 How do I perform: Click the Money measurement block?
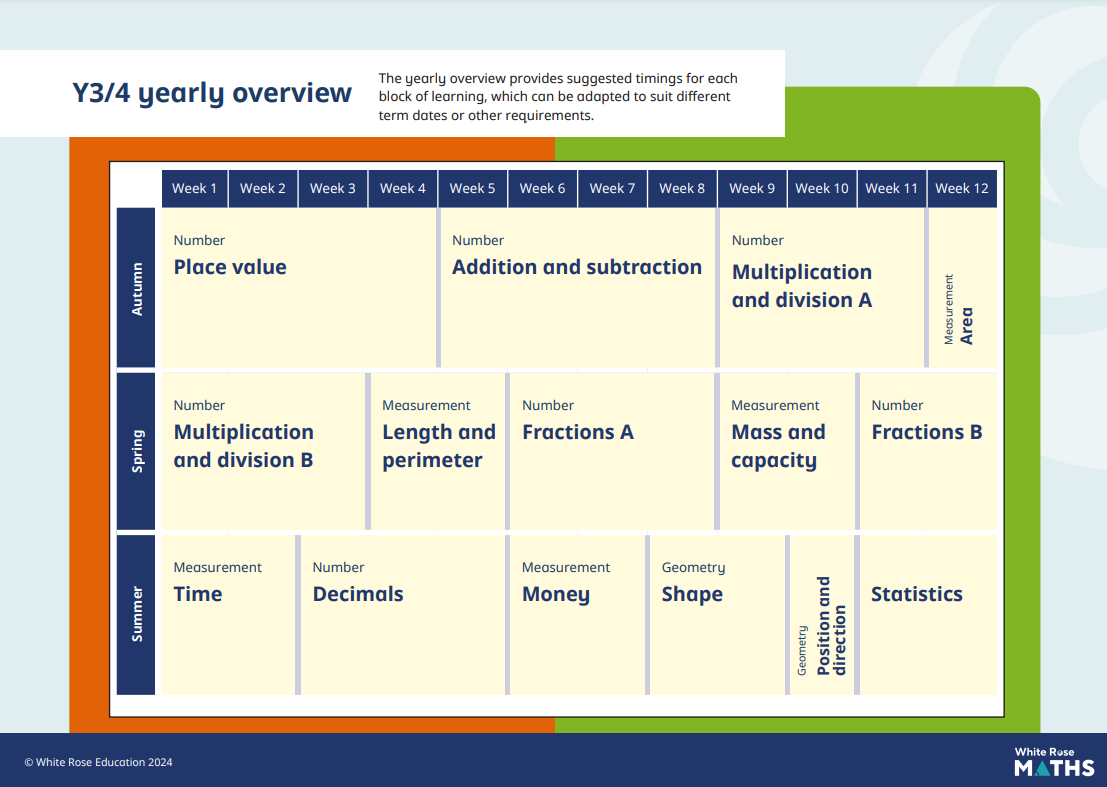(576, 614)
